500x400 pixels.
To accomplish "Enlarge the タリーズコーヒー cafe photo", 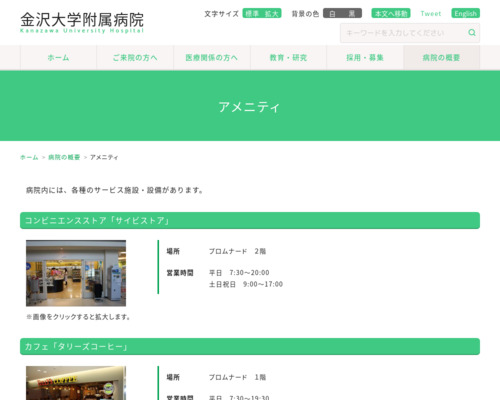I will pyautogui.click(x=76, y=383).
